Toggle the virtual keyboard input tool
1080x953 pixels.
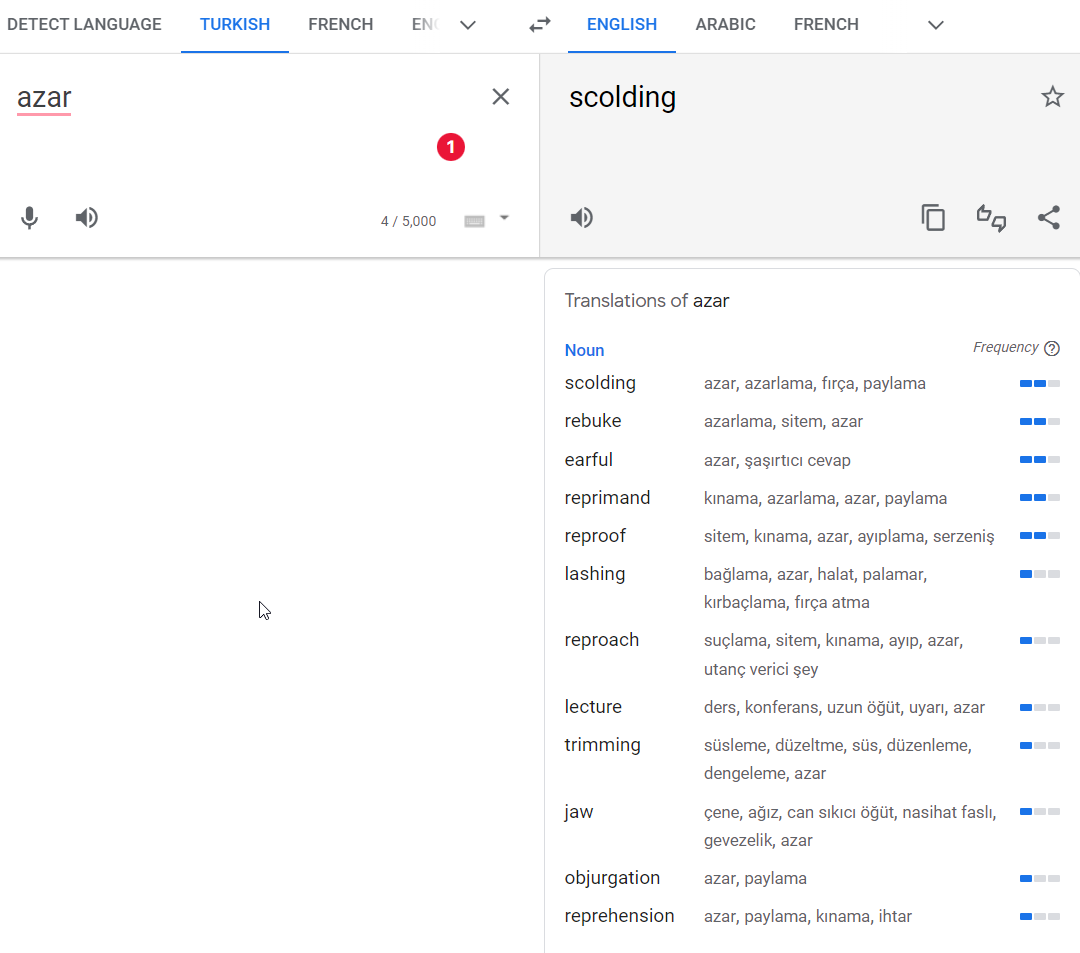475,221
